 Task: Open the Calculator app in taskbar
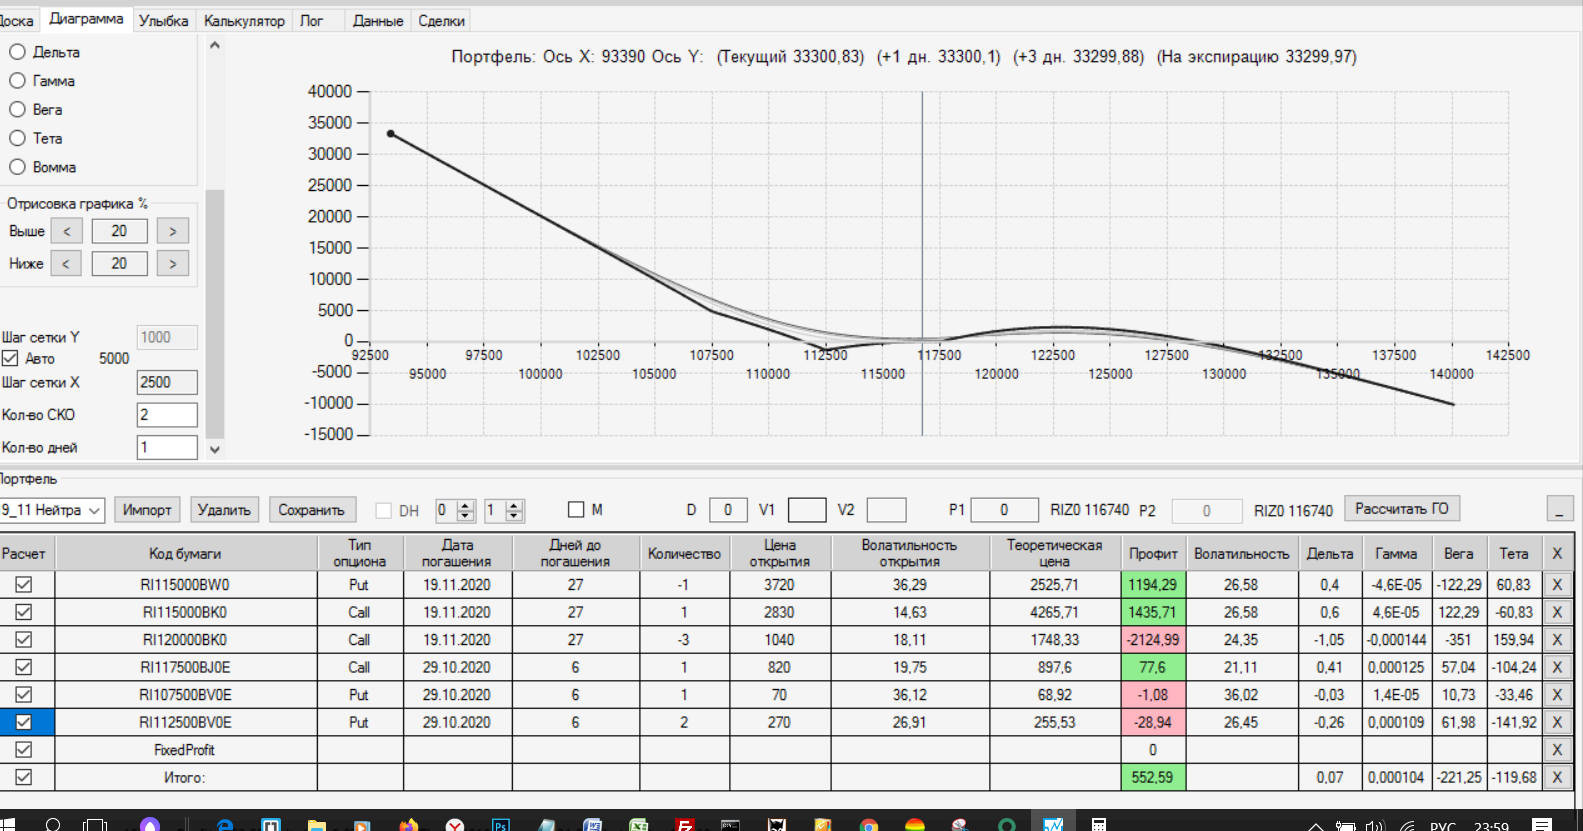tap(1098, 825)
